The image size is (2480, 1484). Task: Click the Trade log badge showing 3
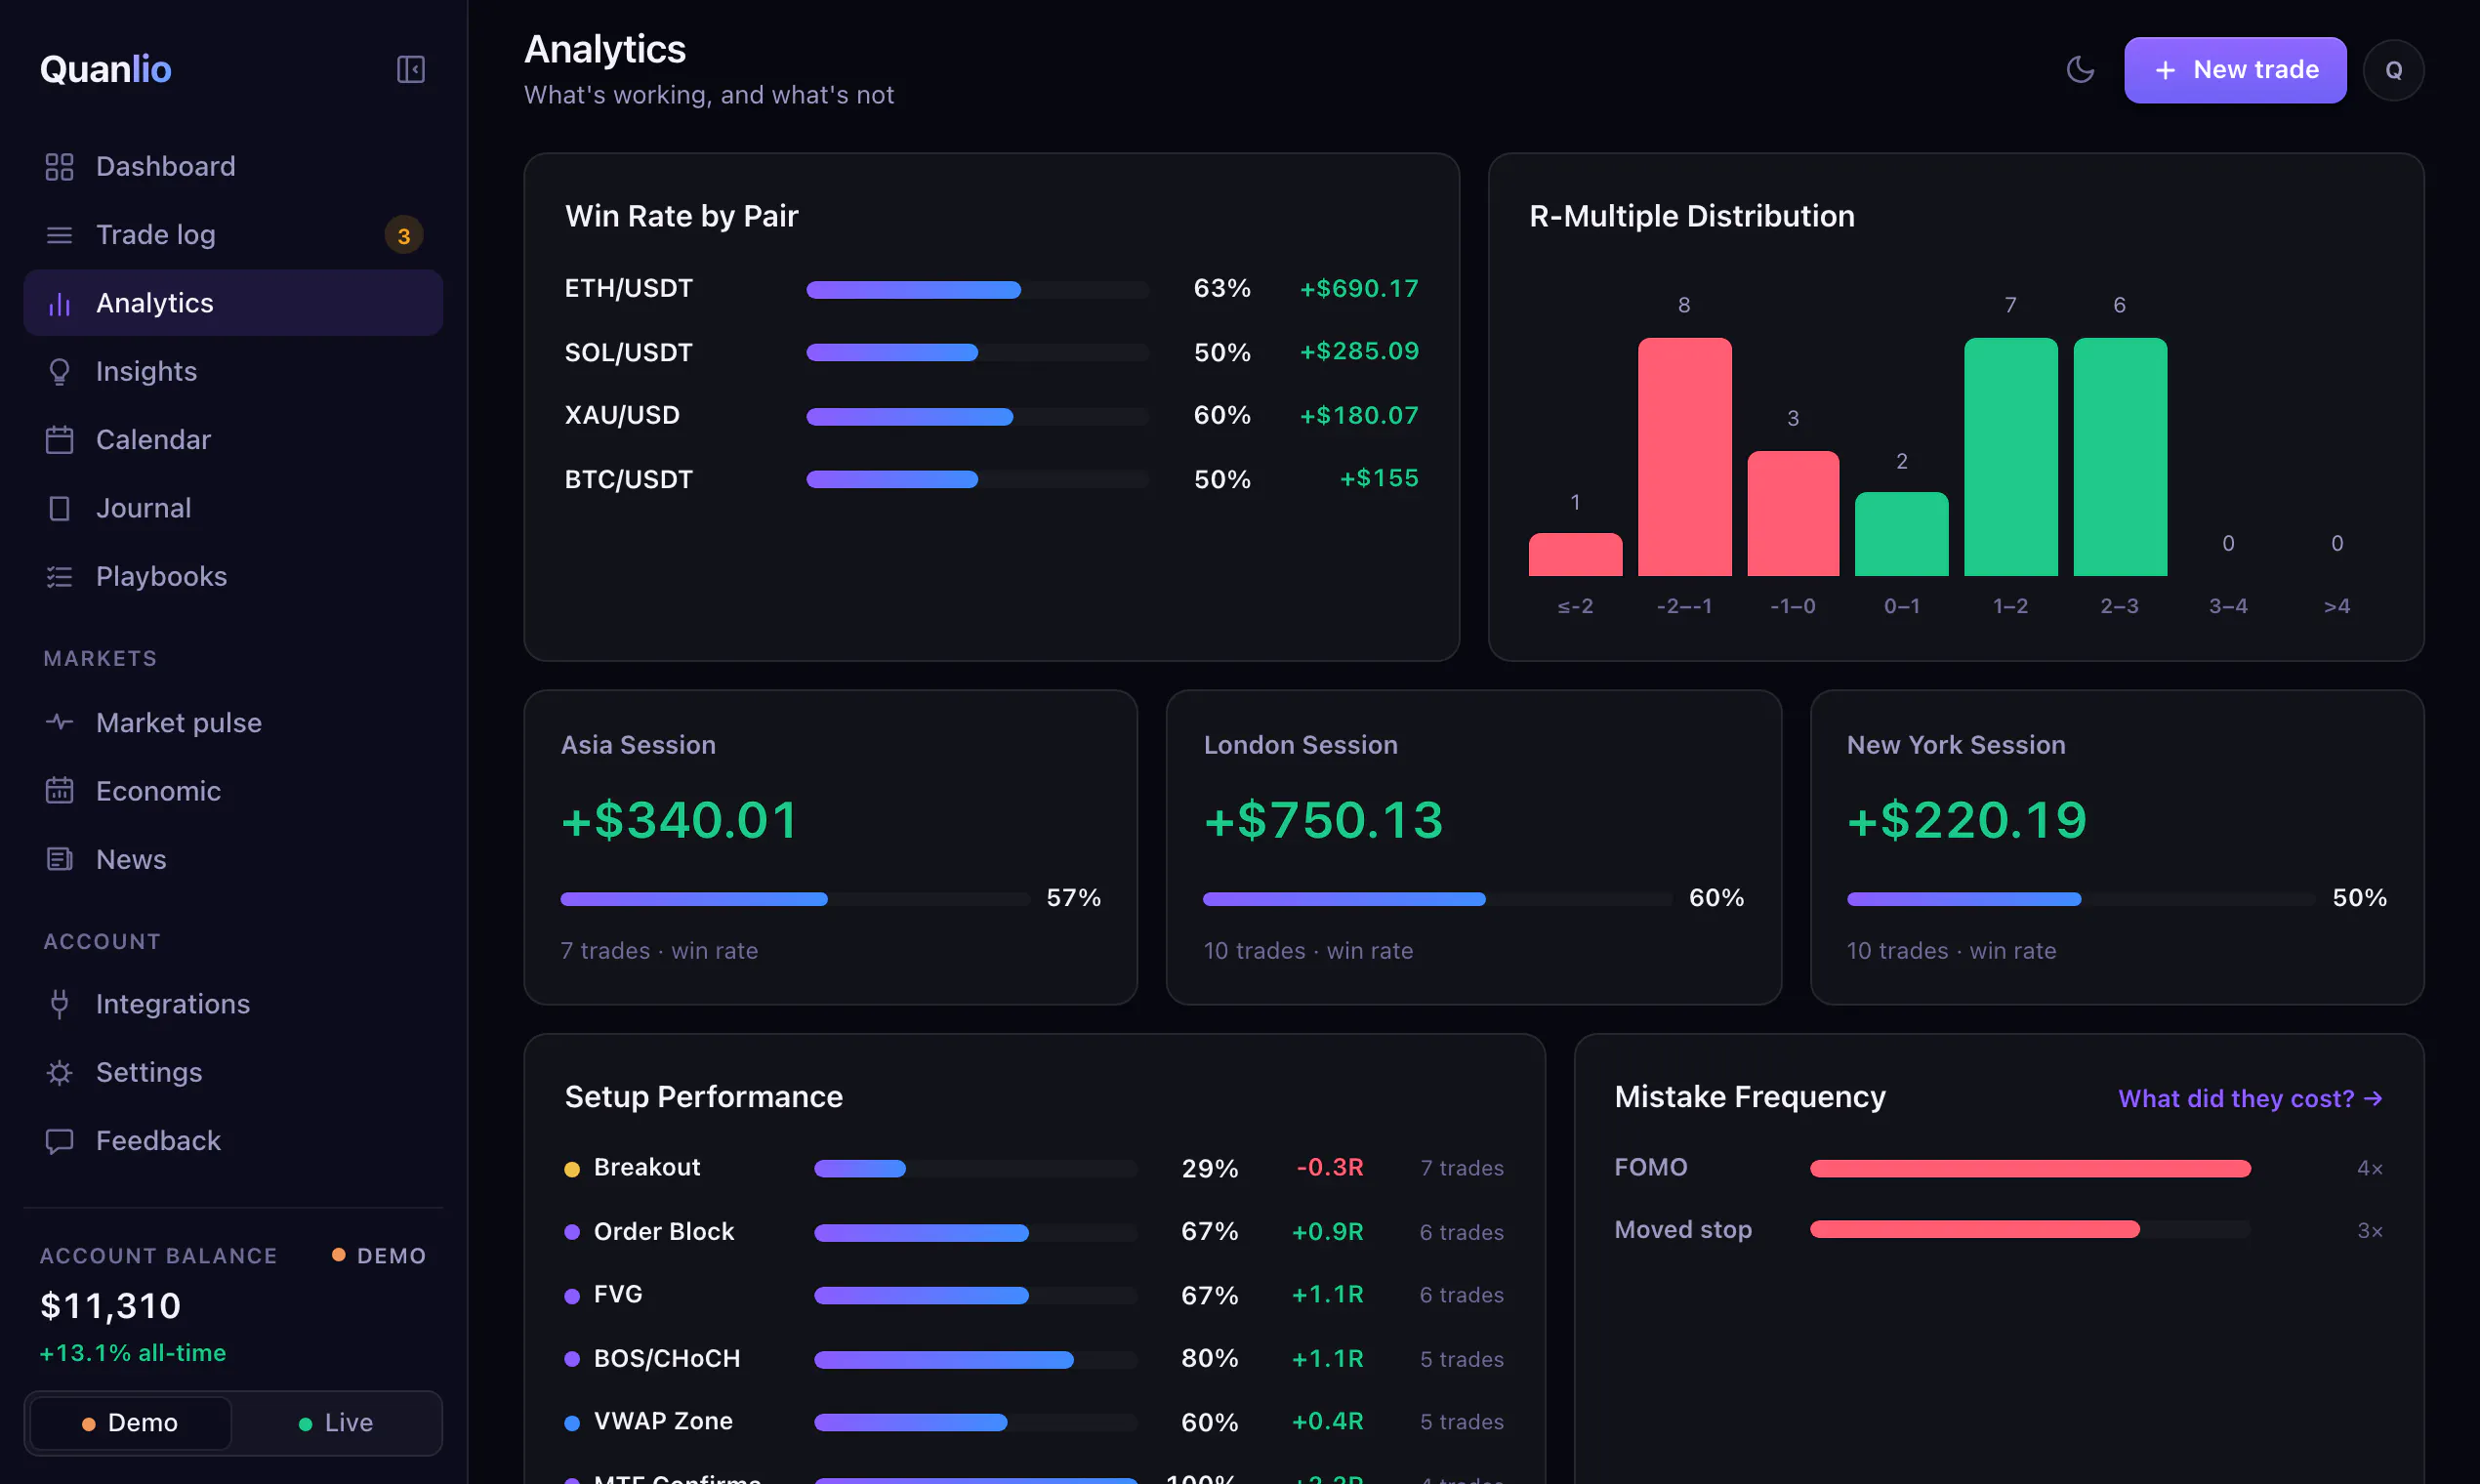click(x=404, y=236)
